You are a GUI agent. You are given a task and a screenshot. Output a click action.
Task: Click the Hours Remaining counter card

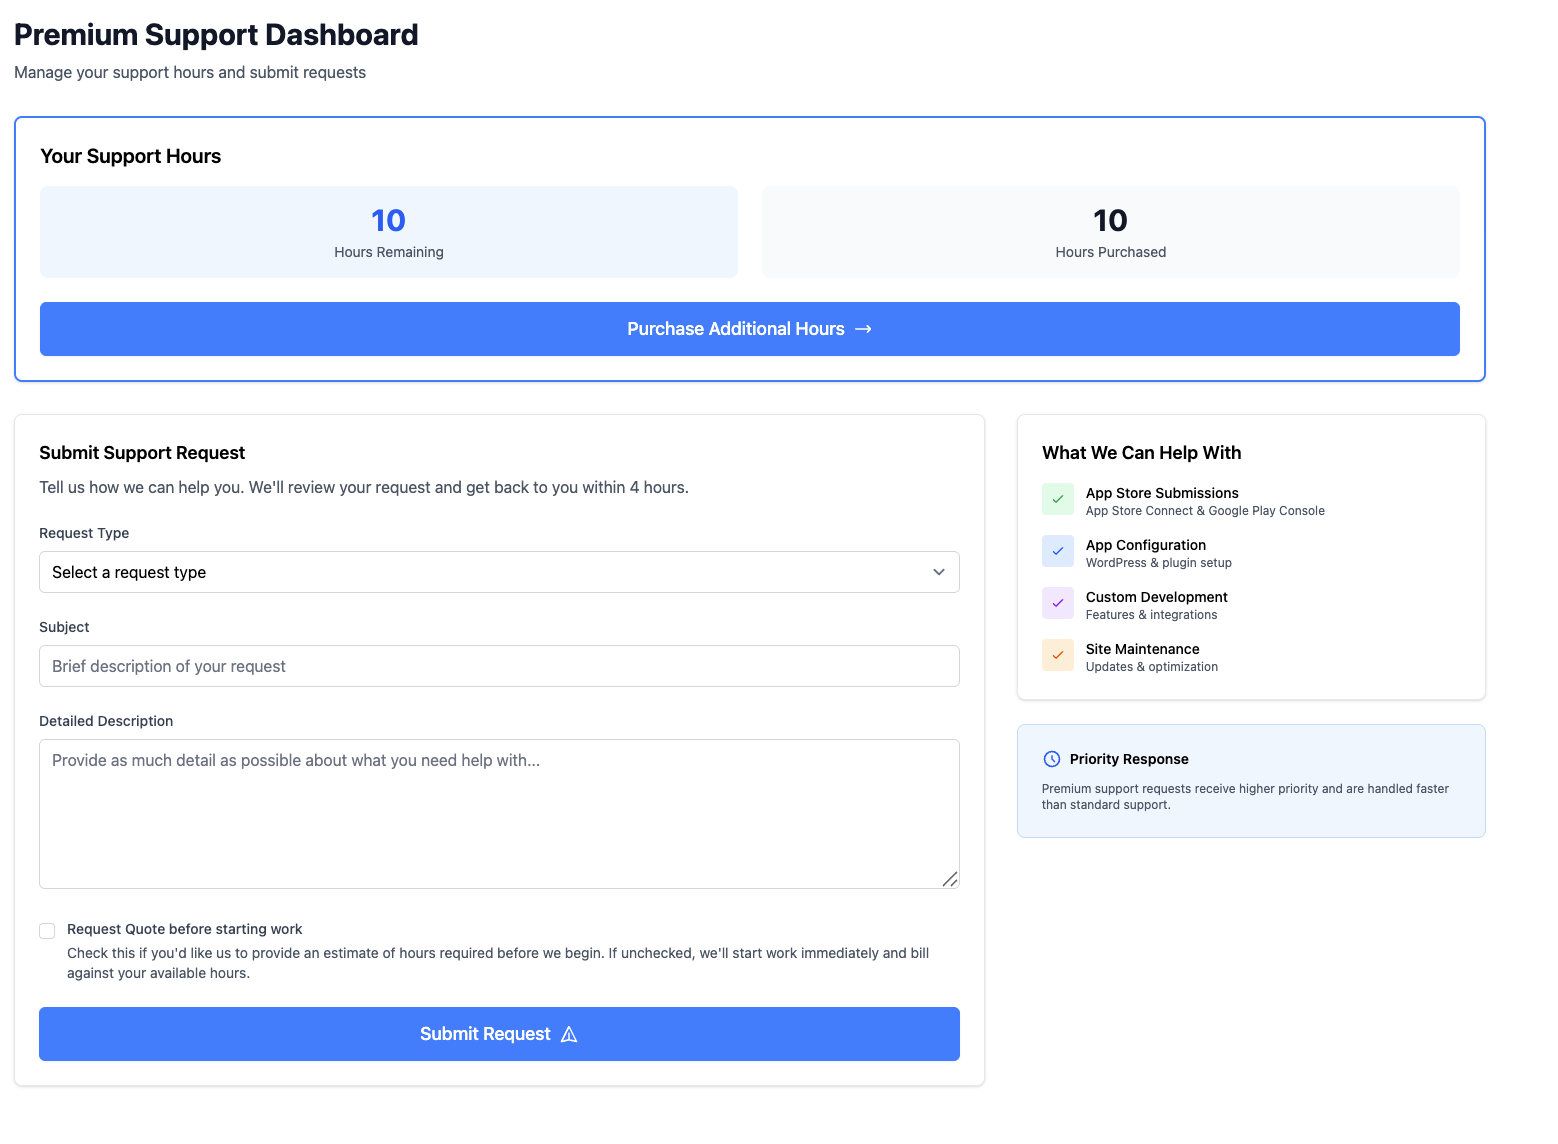[x=388, y=231]
